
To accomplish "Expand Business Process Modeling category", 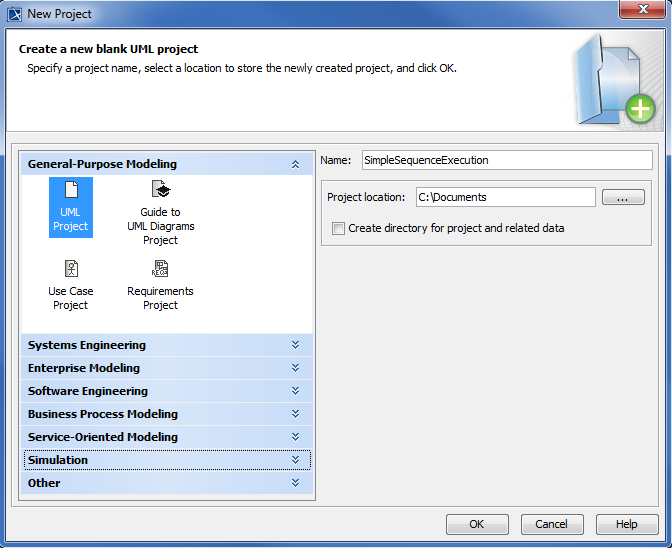I will point(167,414).
